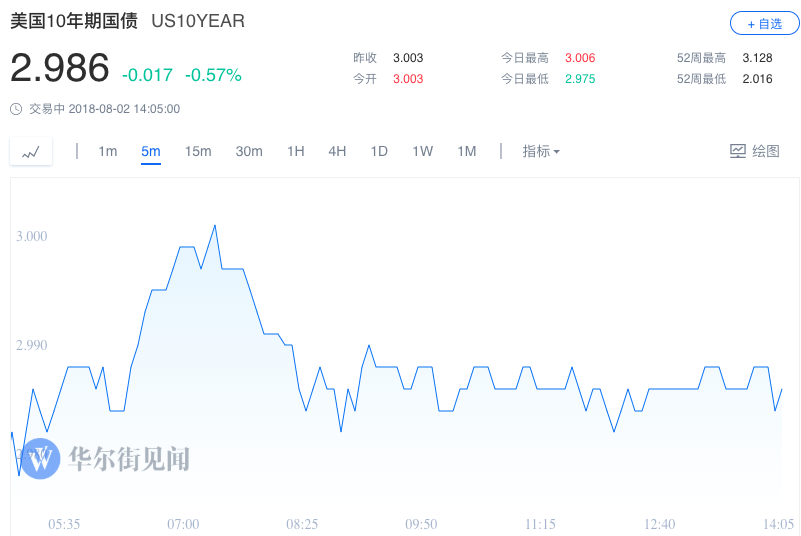The image size is (801, 536).
Task: Click the 14:05 x-axis label
Action: [779, 524]
